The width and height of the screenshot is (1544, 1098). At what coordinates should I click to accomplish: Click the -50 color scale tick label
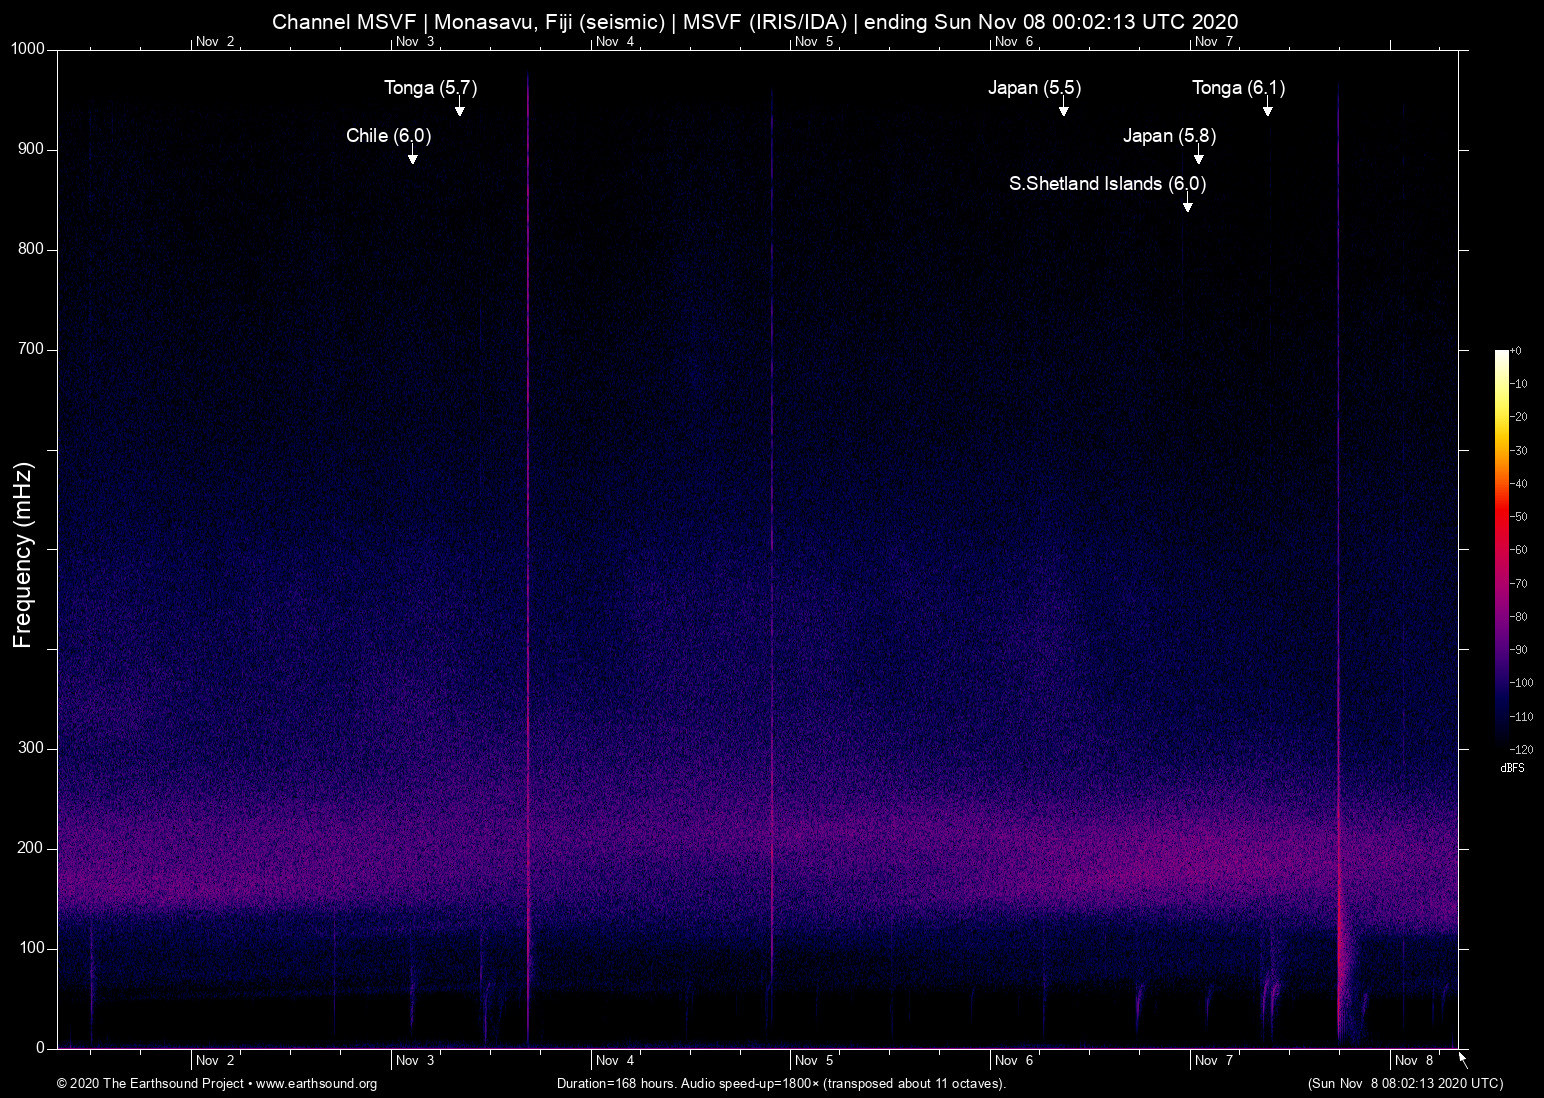[x=1518, y=517]
